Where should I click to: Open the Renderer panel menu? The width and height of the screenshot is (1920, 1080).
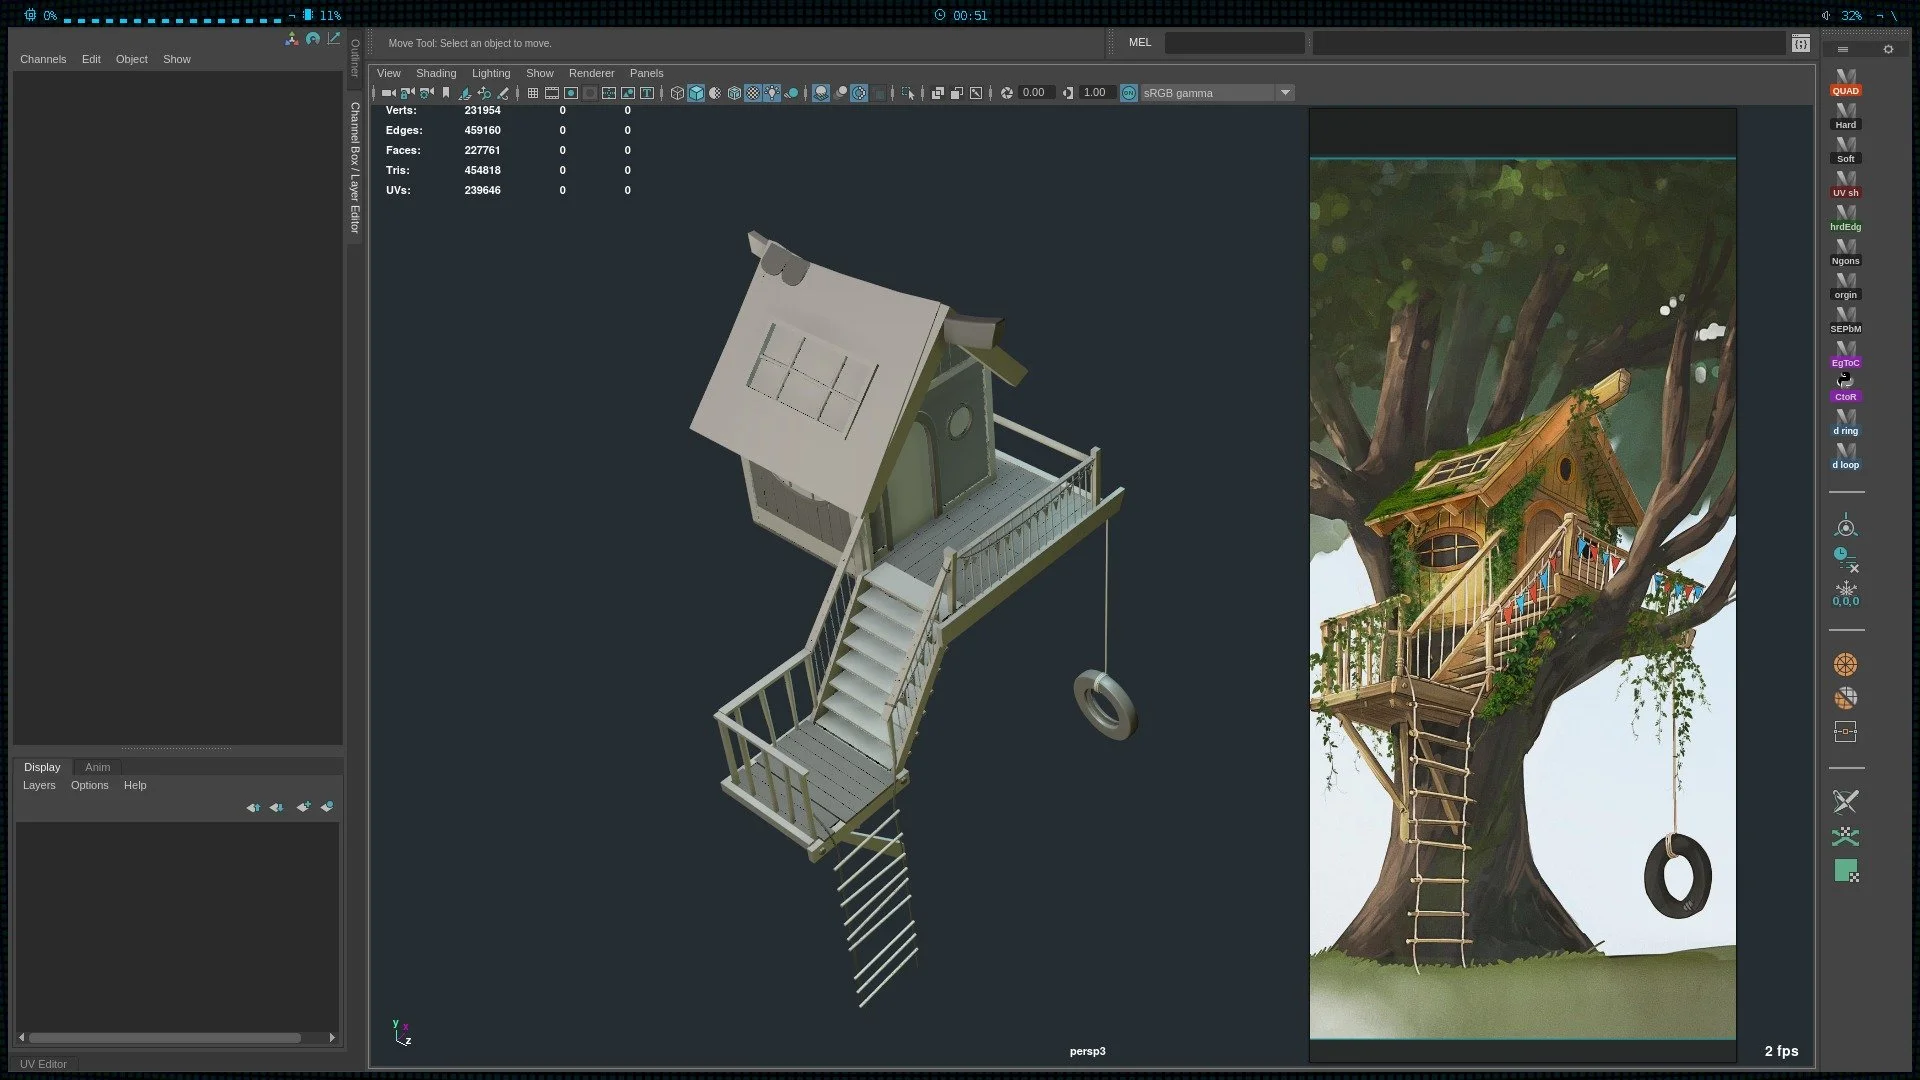(x=591, y=73)
